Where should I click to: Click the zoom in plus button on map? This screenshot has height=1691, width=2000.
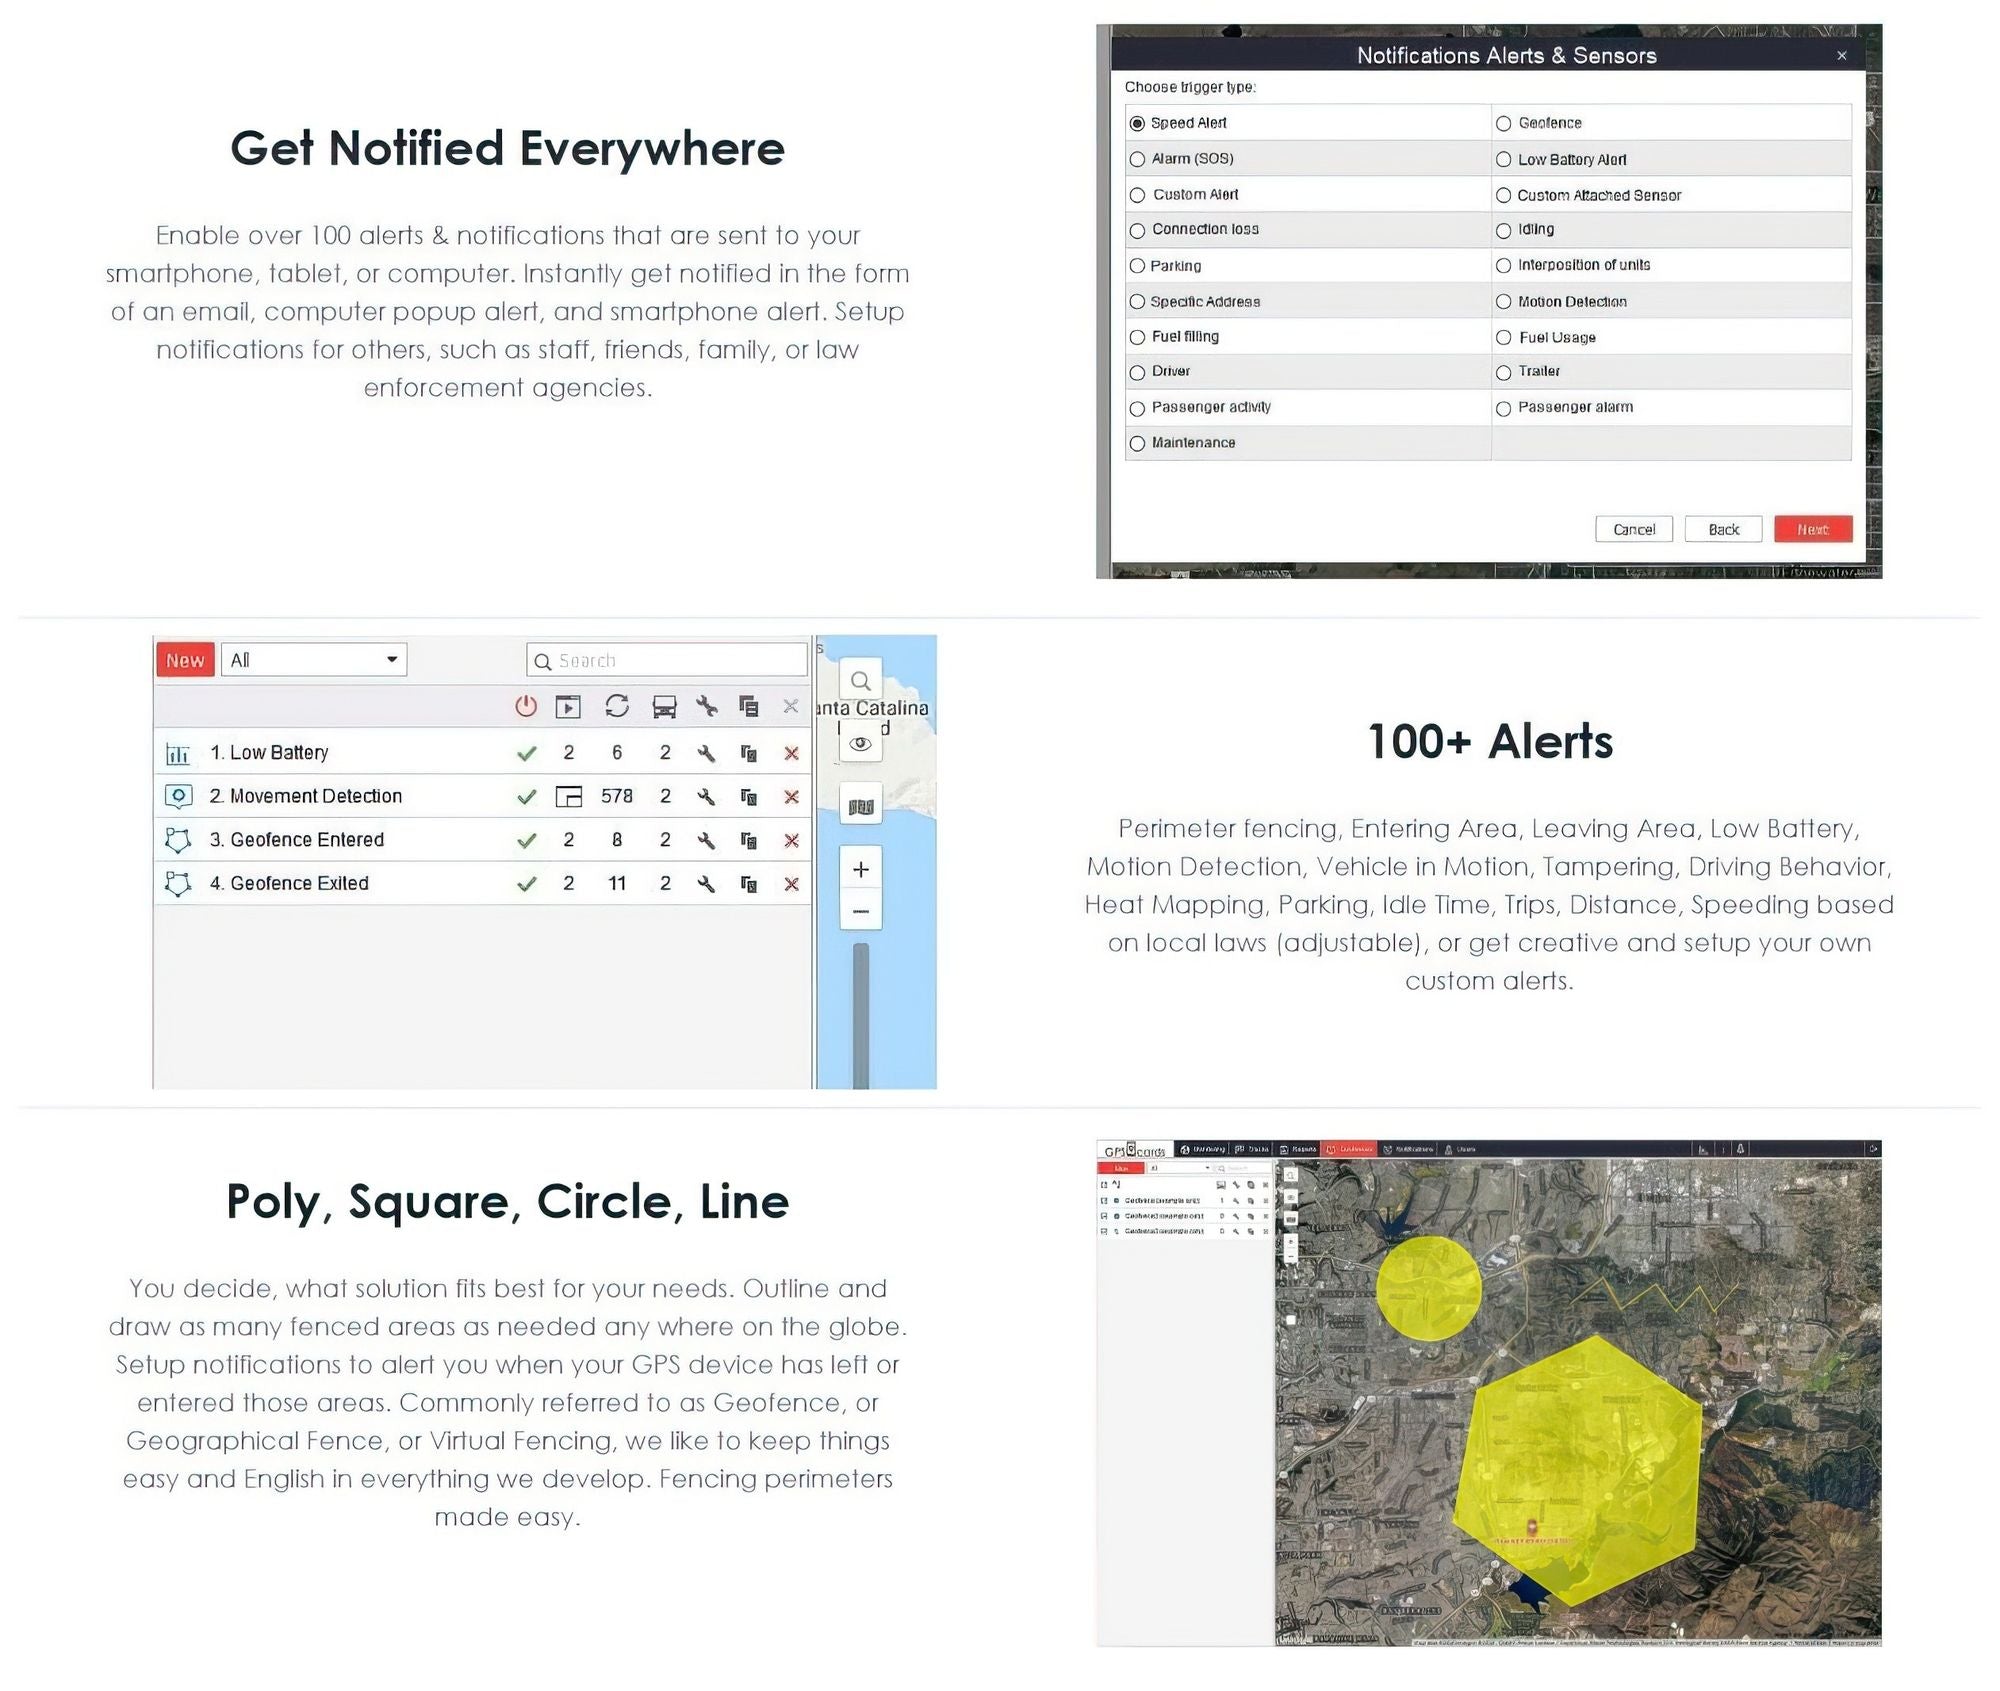point(861,869)
